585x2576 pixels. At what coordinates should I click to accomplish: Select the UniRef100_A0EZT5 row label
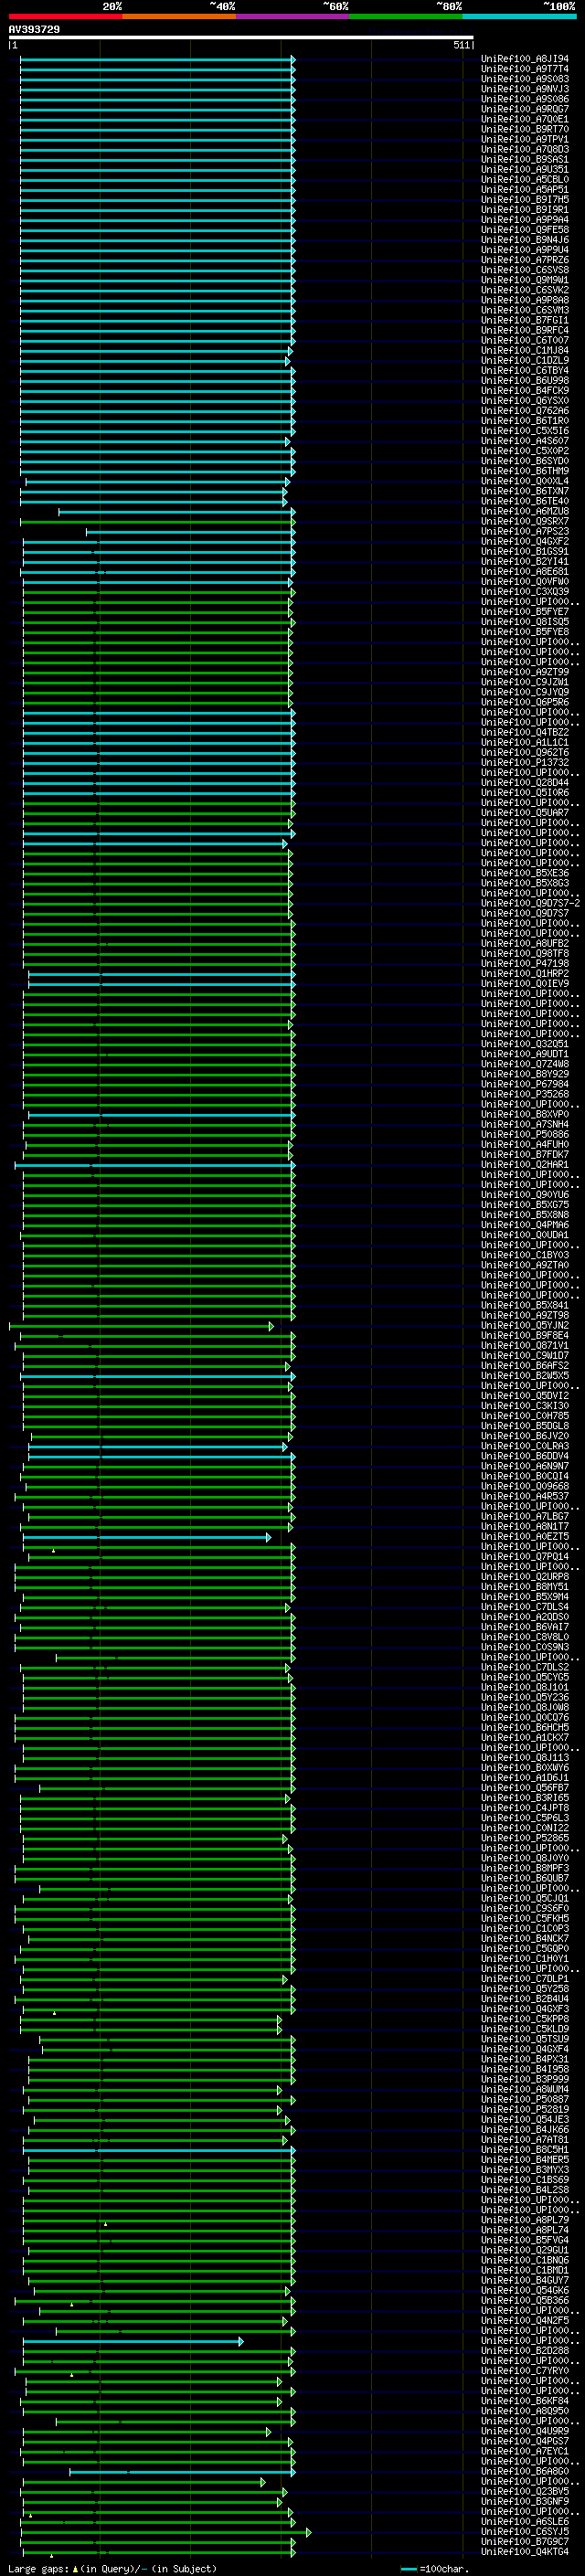point(525,1536)
